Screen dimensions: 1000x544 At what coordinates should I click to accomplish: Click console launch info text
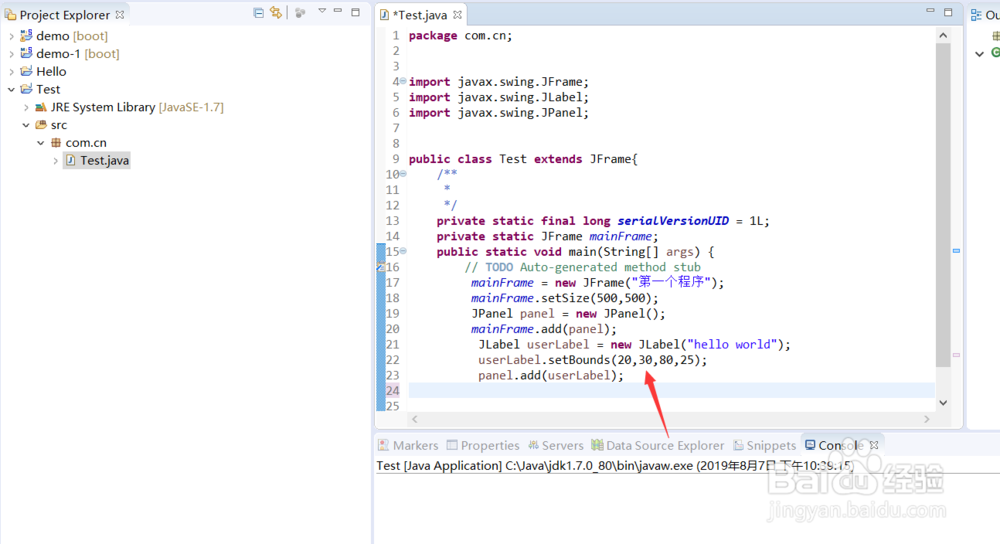pos(615,466)
